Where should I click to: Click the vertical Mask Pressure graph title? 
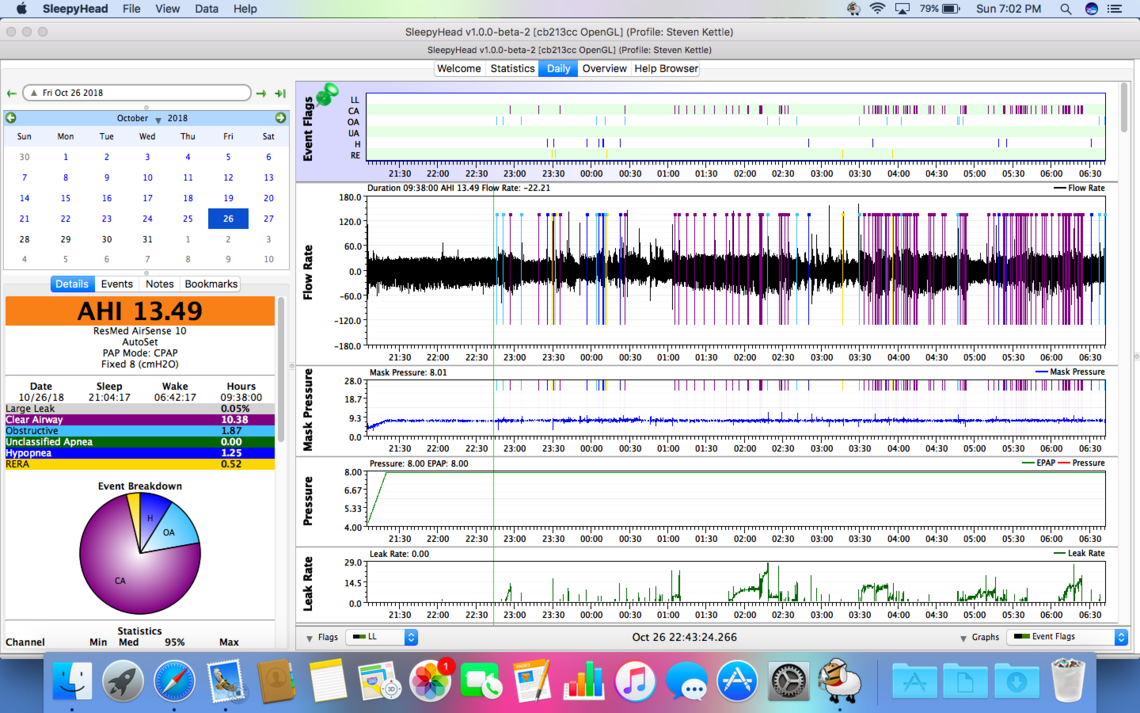(308, 410)
